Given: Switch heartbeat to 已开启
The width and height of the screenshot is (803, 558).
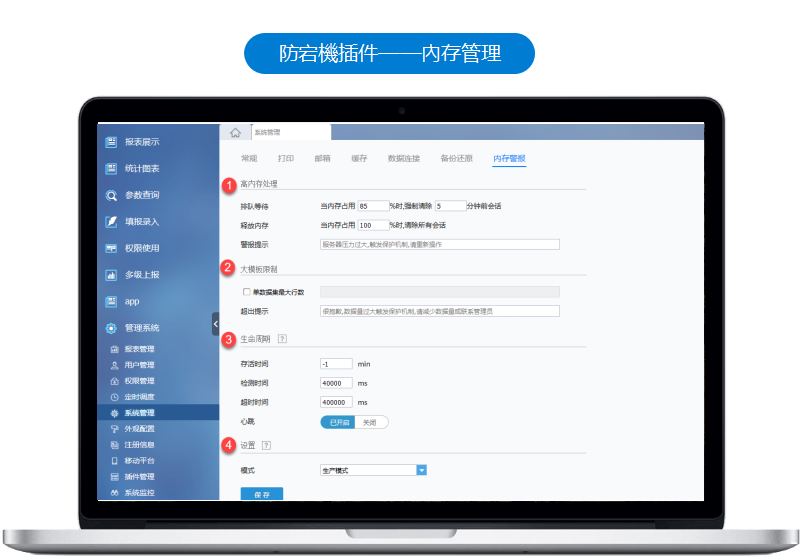Looking at the screenshot, I should pyautogui.click(x=338, y=422).
